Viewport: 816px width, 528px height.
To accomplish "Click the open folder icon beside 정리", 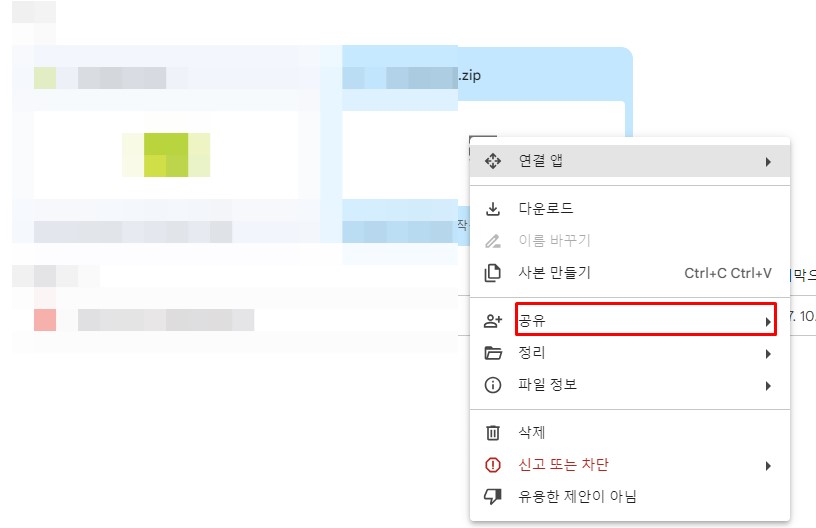I will [493, 353].
